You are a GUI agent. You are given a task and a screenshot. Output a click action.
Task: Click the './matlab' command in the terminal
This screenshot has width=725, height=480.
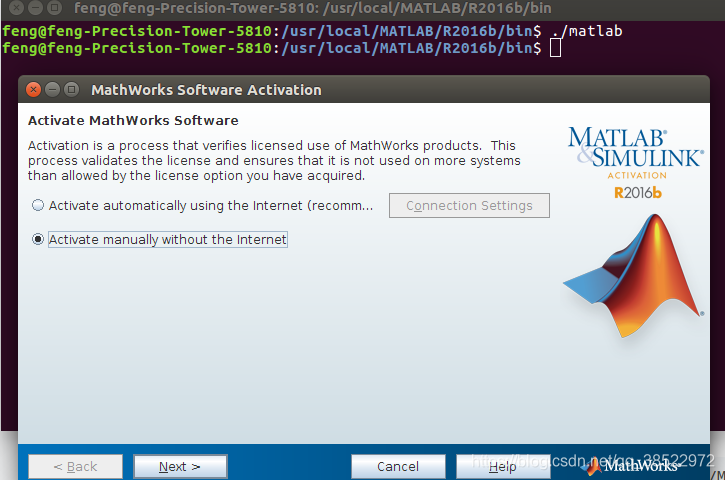[587, 31]
